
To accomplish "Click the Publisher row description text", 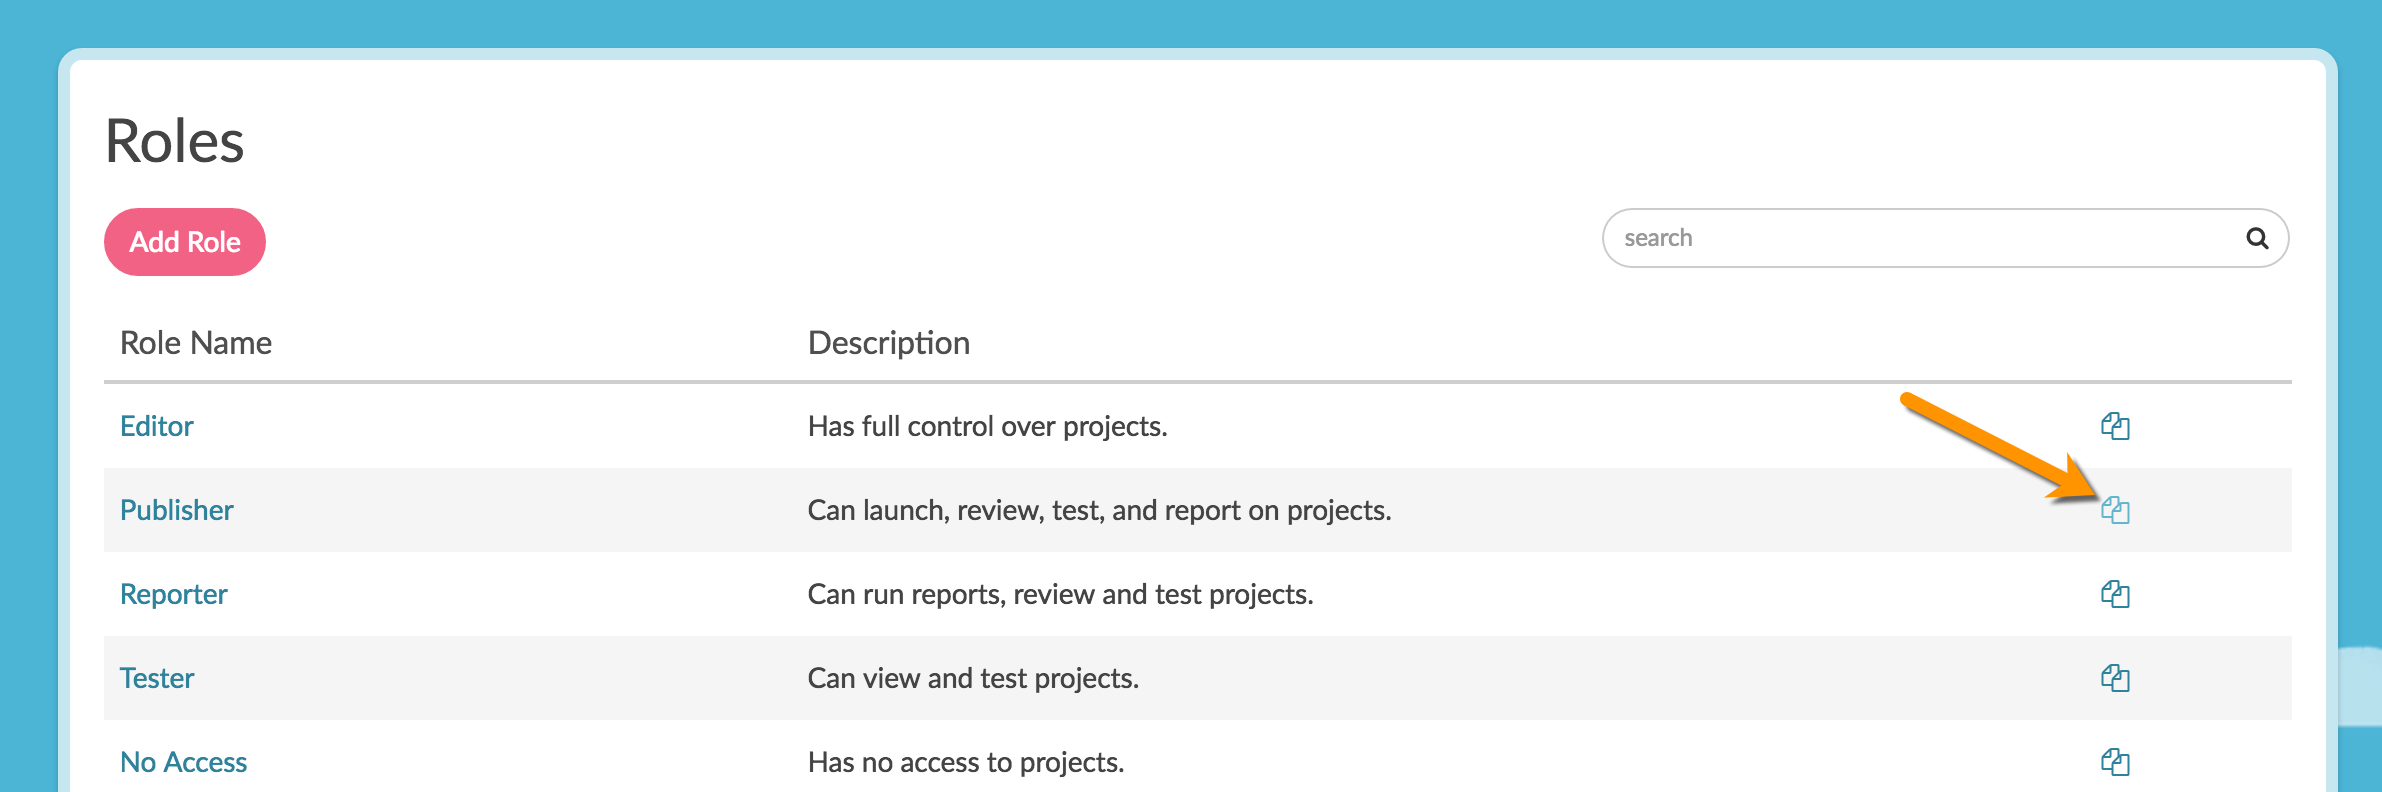I will (x=1099, y=510).
